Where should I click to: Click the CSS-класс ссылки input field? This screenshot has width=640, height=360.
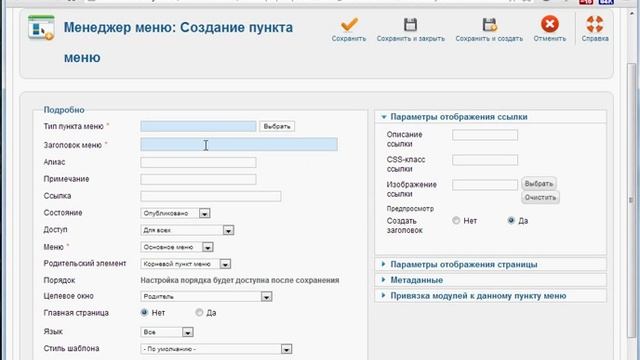485,160
